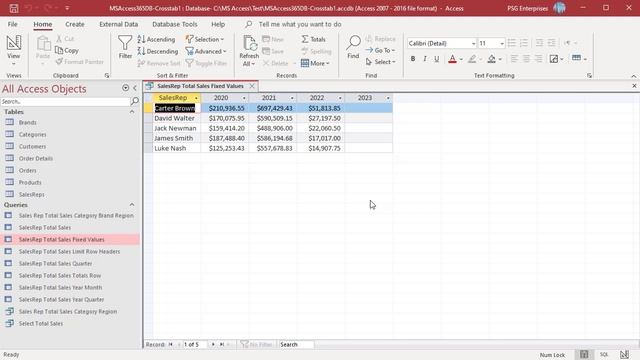Viewport: 640px width, 360px height.
Task: Click the background fill color bucket
Action: (x=491, y=59)
